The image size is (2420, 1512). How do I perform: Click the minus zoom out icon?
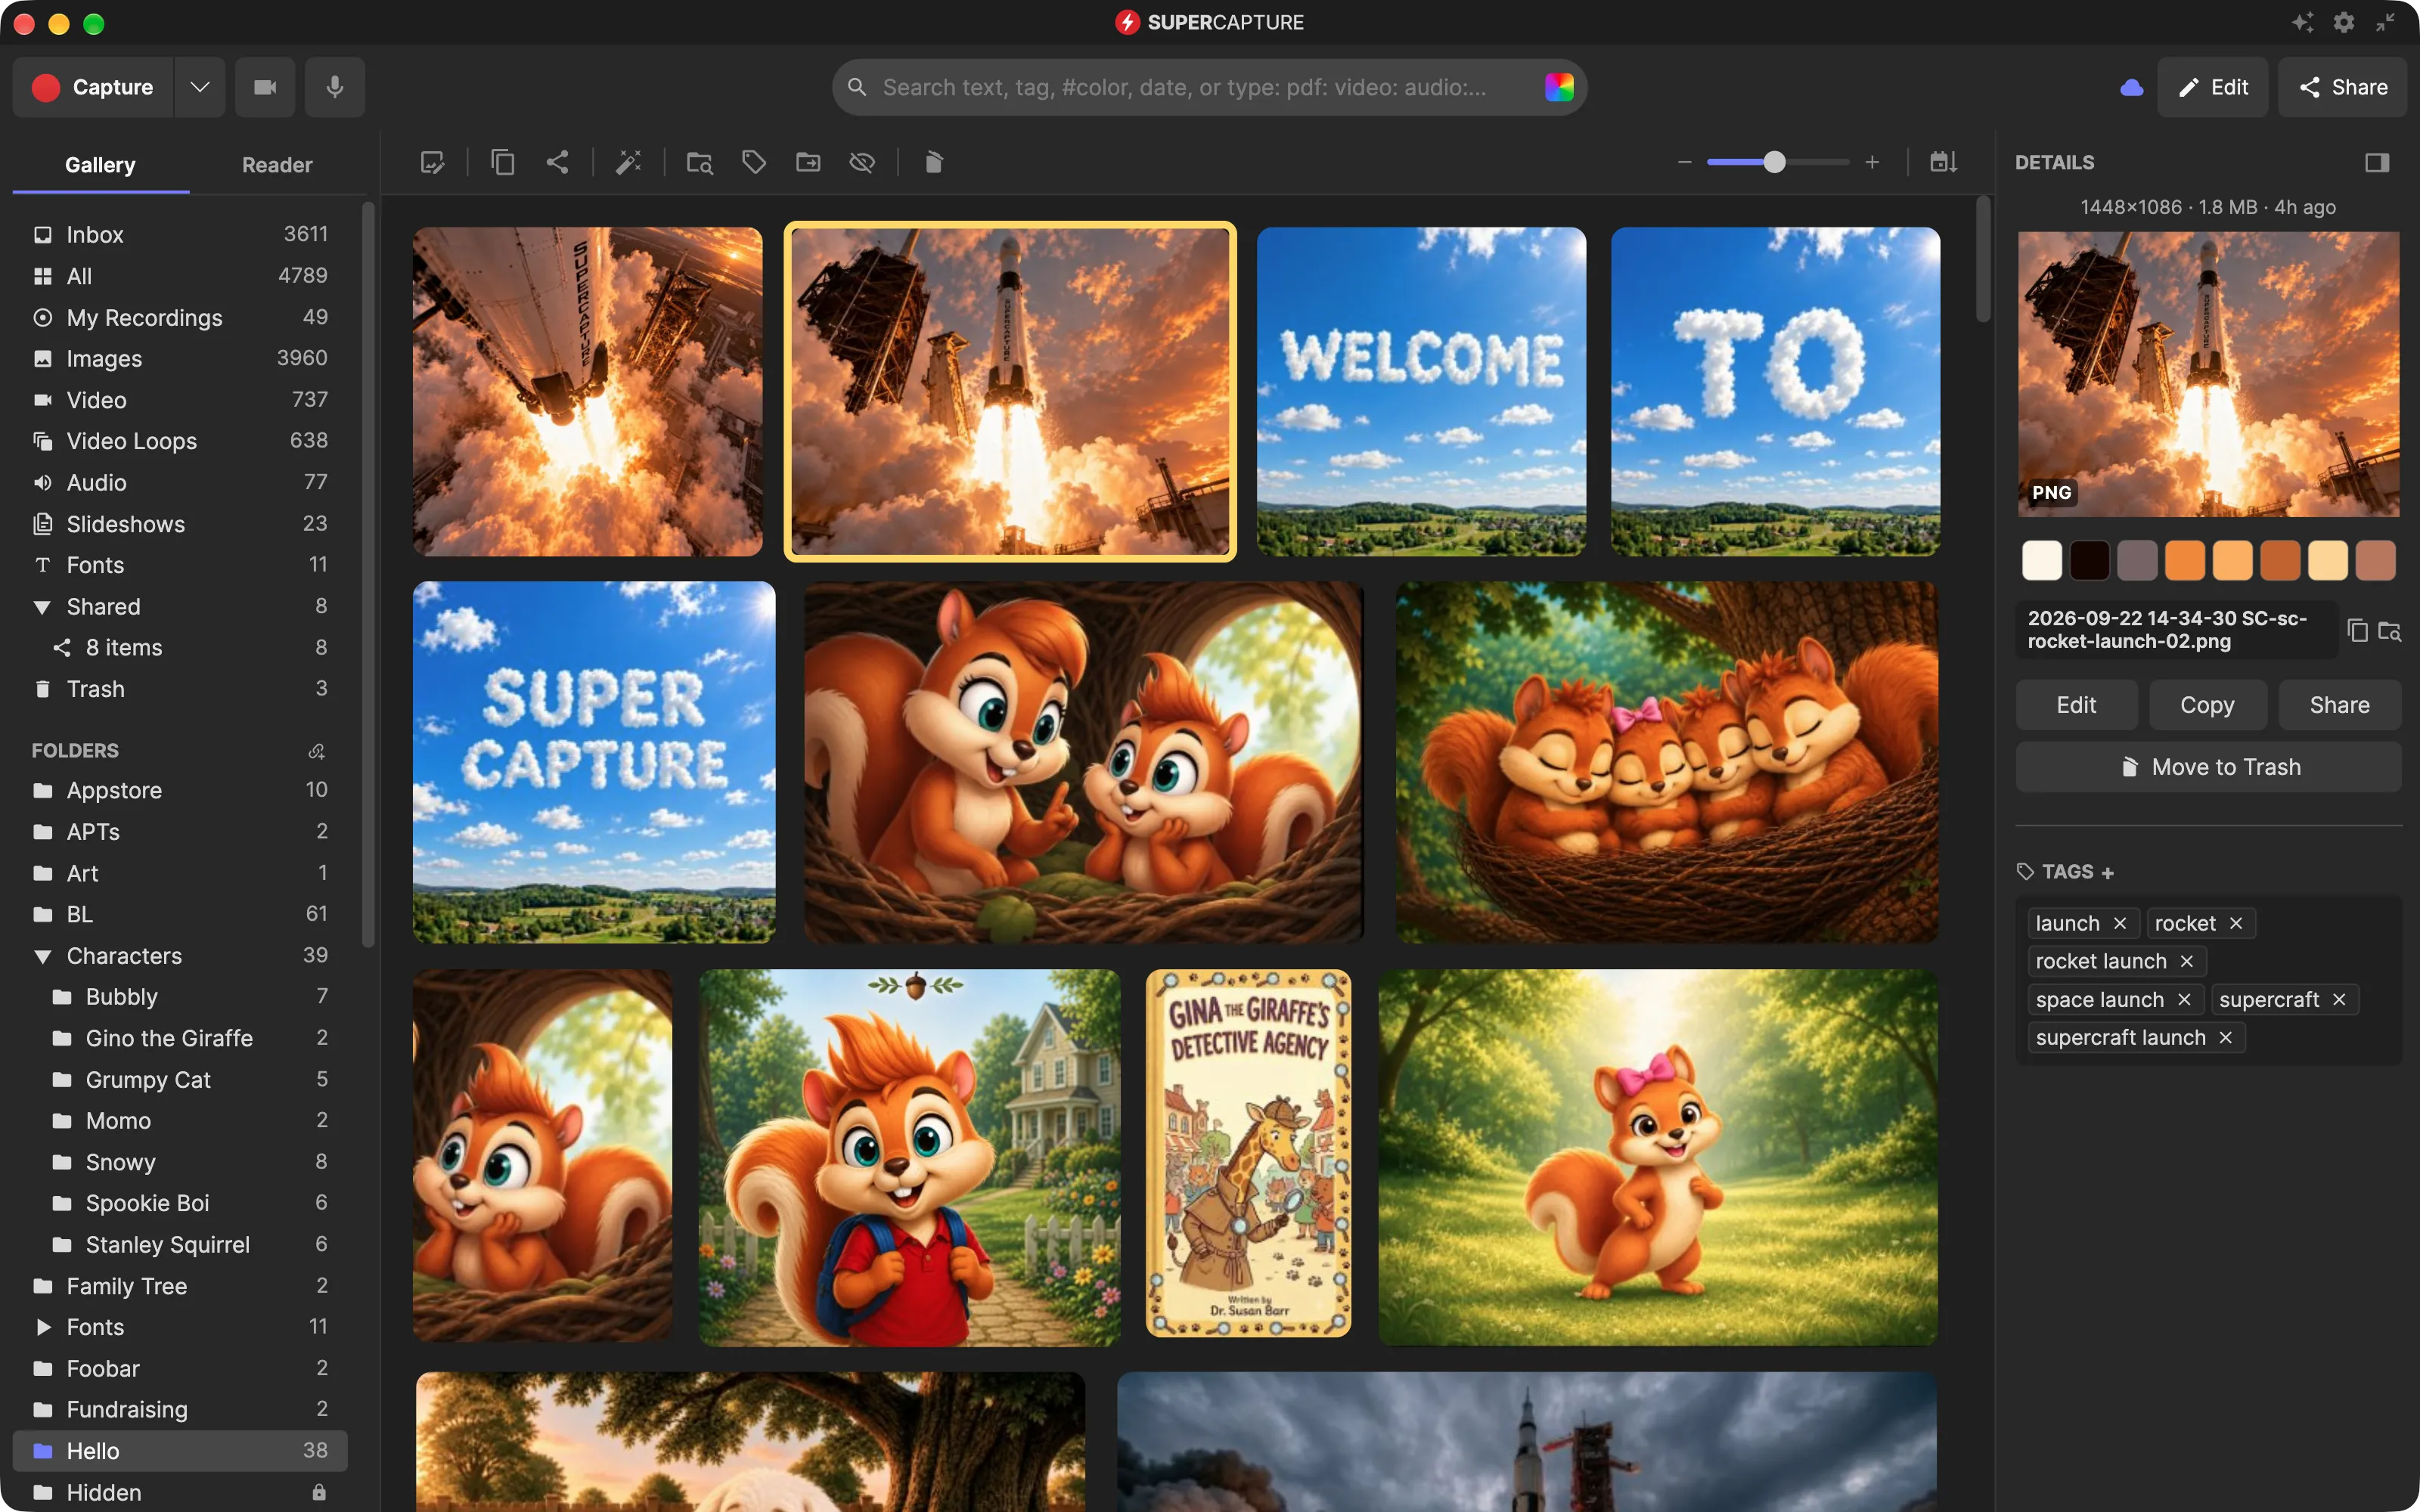pyautogui.click(x=1685, y=162)
